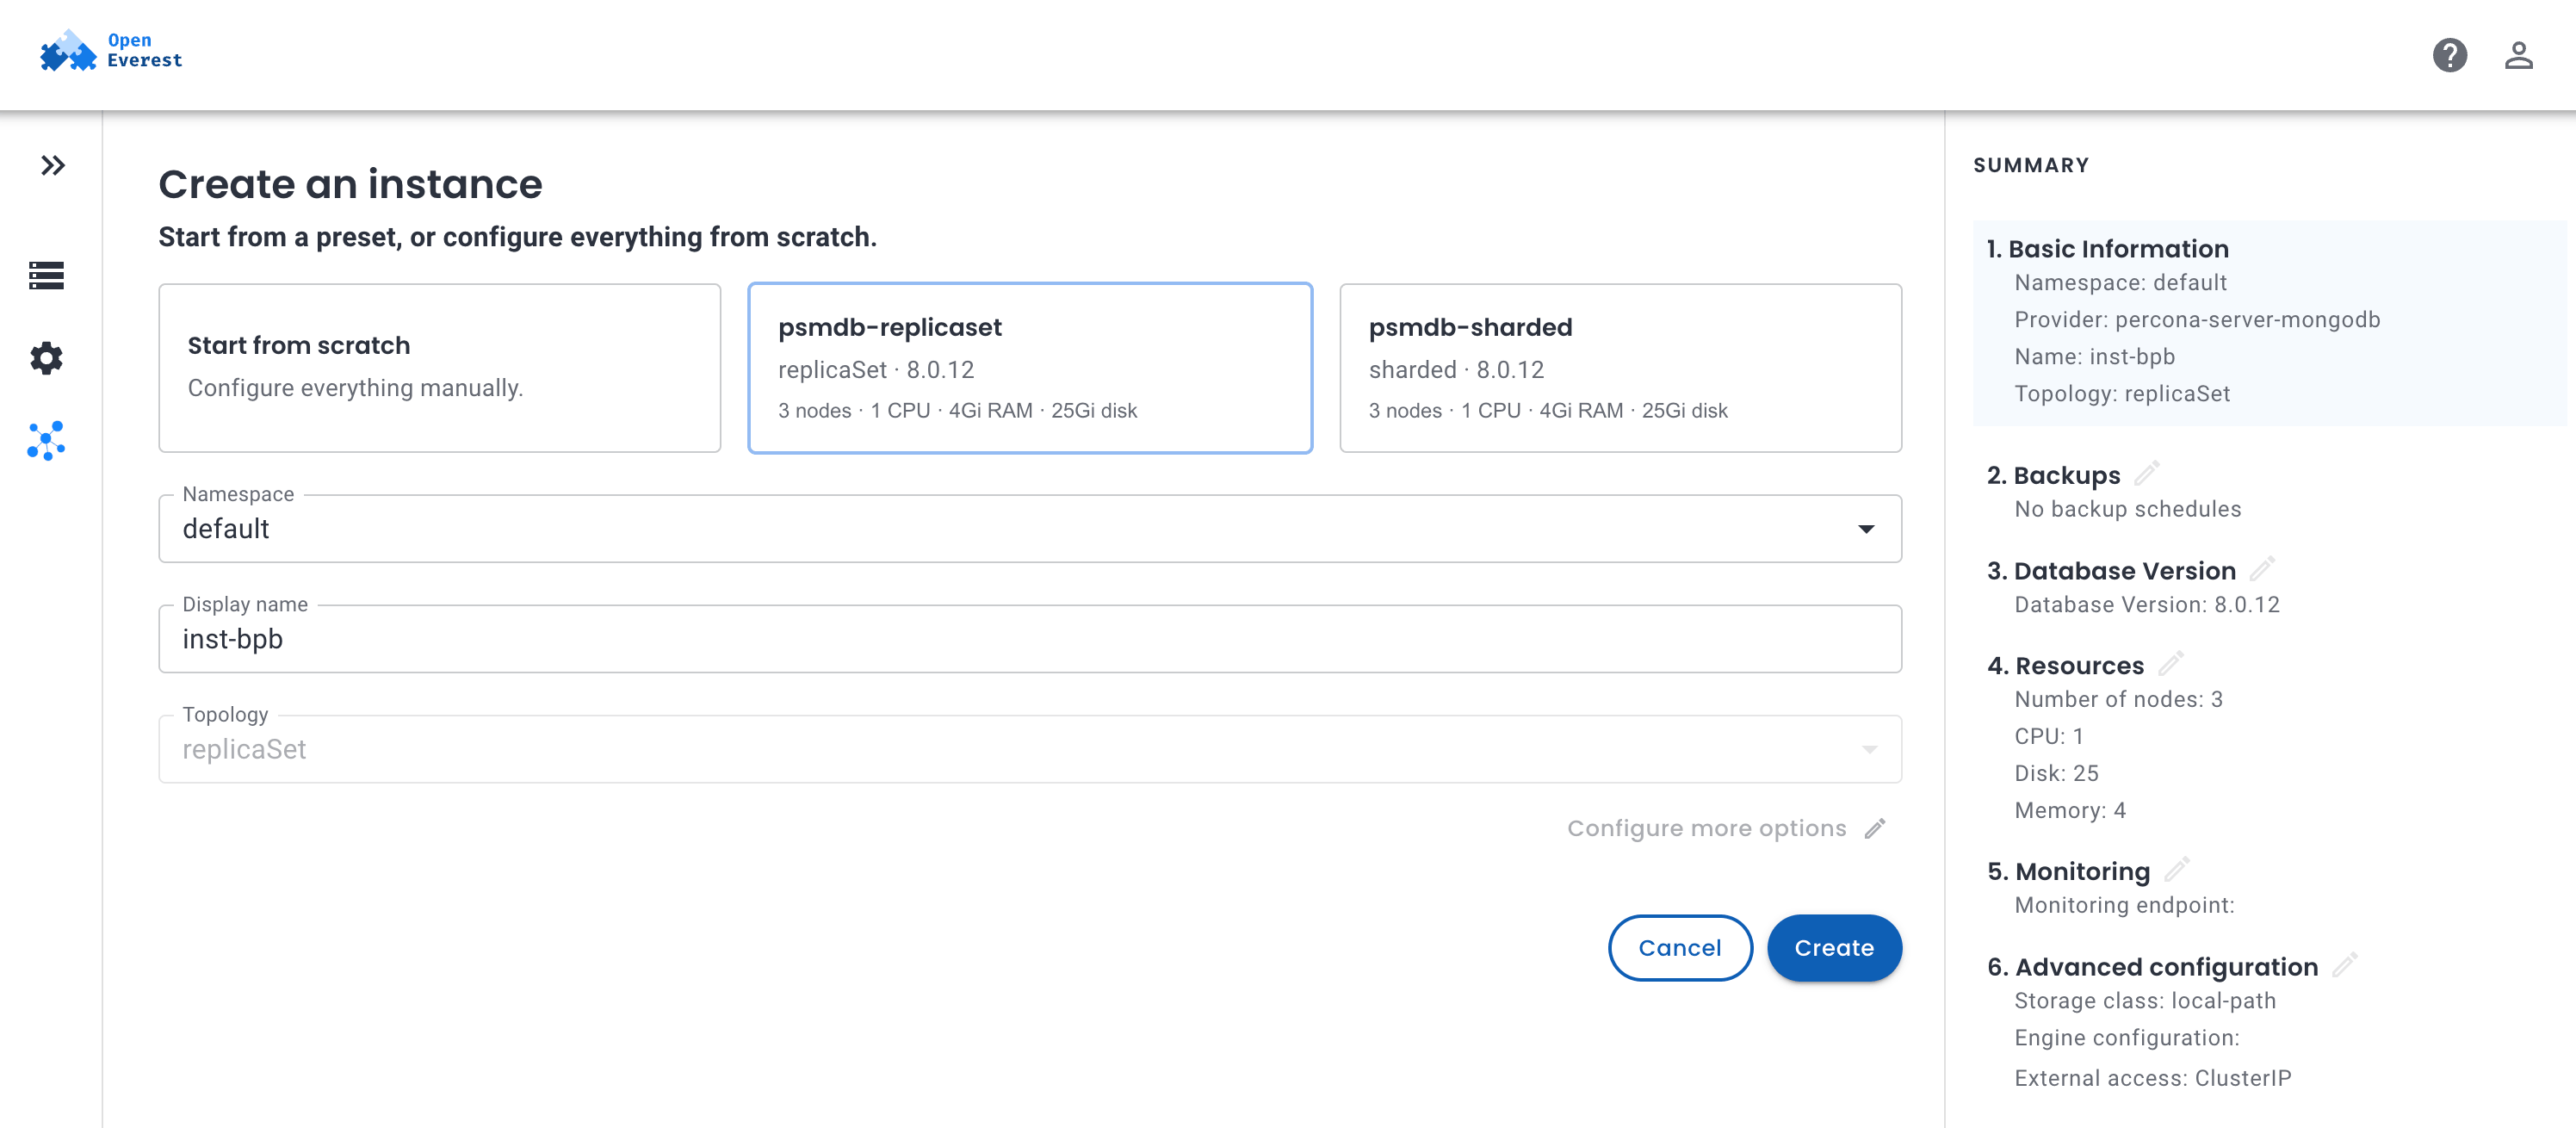2576x1128 pixels.
Task: Click the Create button
Action: [x=1834, y=948]
